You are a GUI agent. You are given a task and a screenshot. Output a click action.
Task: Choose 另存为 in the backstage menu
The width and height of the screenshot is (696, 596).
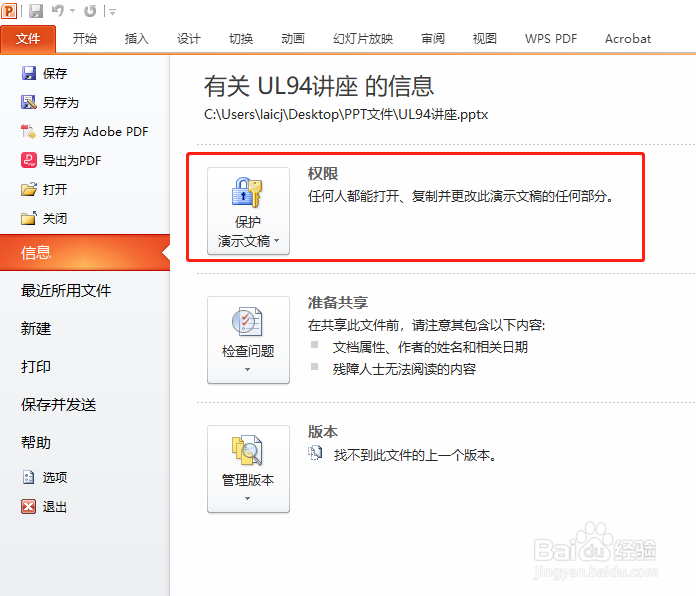coord(61,103)
